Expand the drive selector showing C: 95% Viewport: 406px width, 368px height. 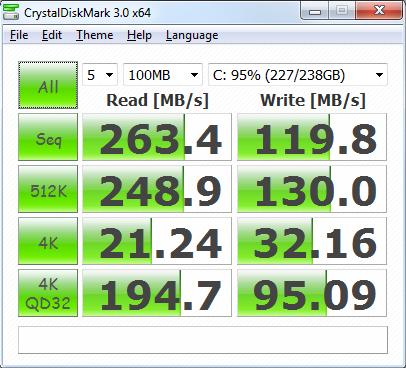click(298, 75)
